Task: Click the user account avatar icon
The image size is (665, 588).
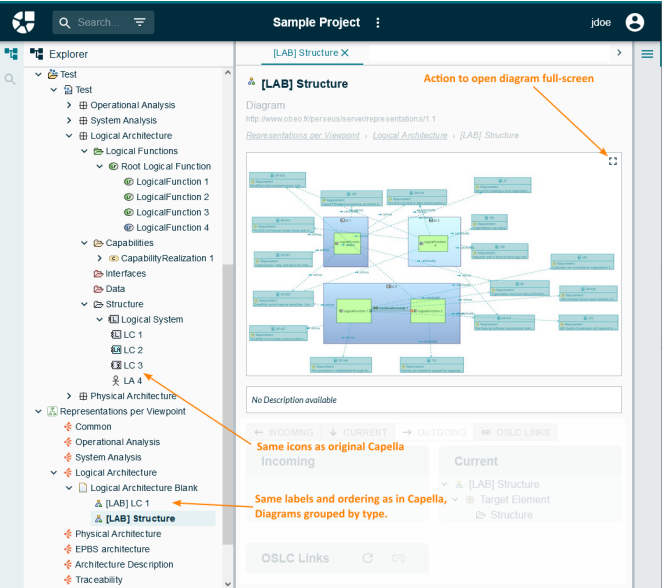Action: point(635,22)
